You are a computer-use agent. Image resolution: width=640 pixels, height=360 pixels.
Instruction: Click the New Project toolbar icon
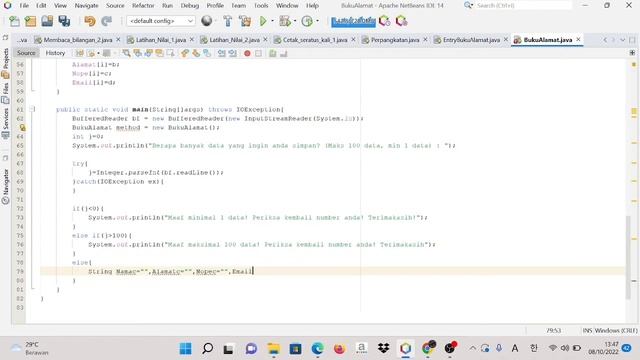pos(30,21)
